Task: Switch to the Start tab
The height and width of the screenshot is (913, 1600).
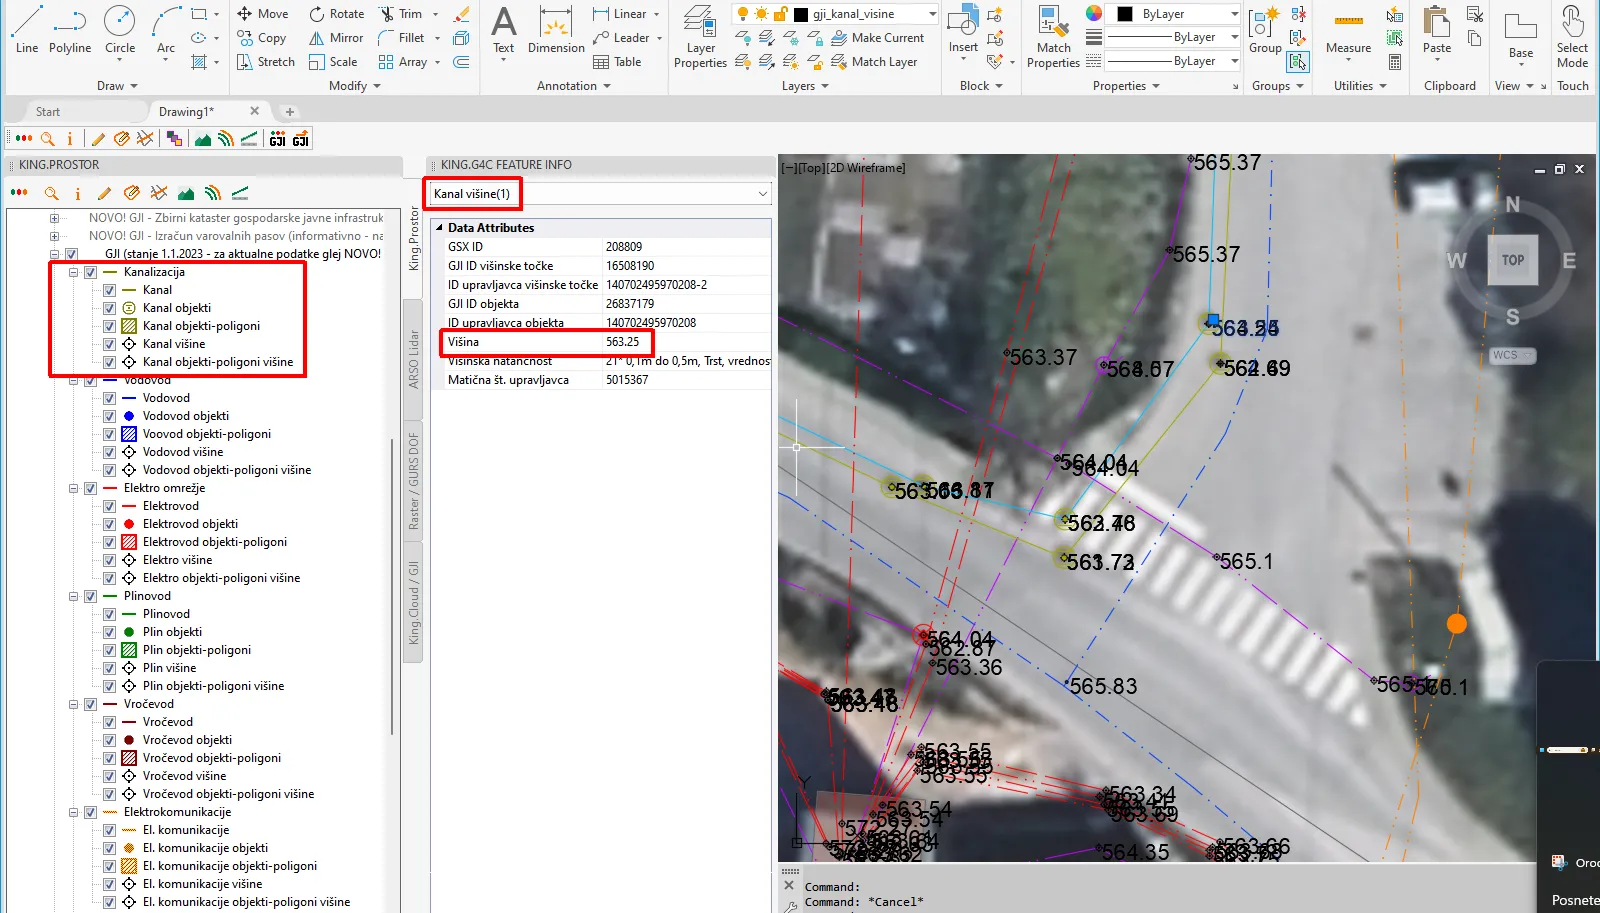Action: pyautogui.click(x=48, y=112)
